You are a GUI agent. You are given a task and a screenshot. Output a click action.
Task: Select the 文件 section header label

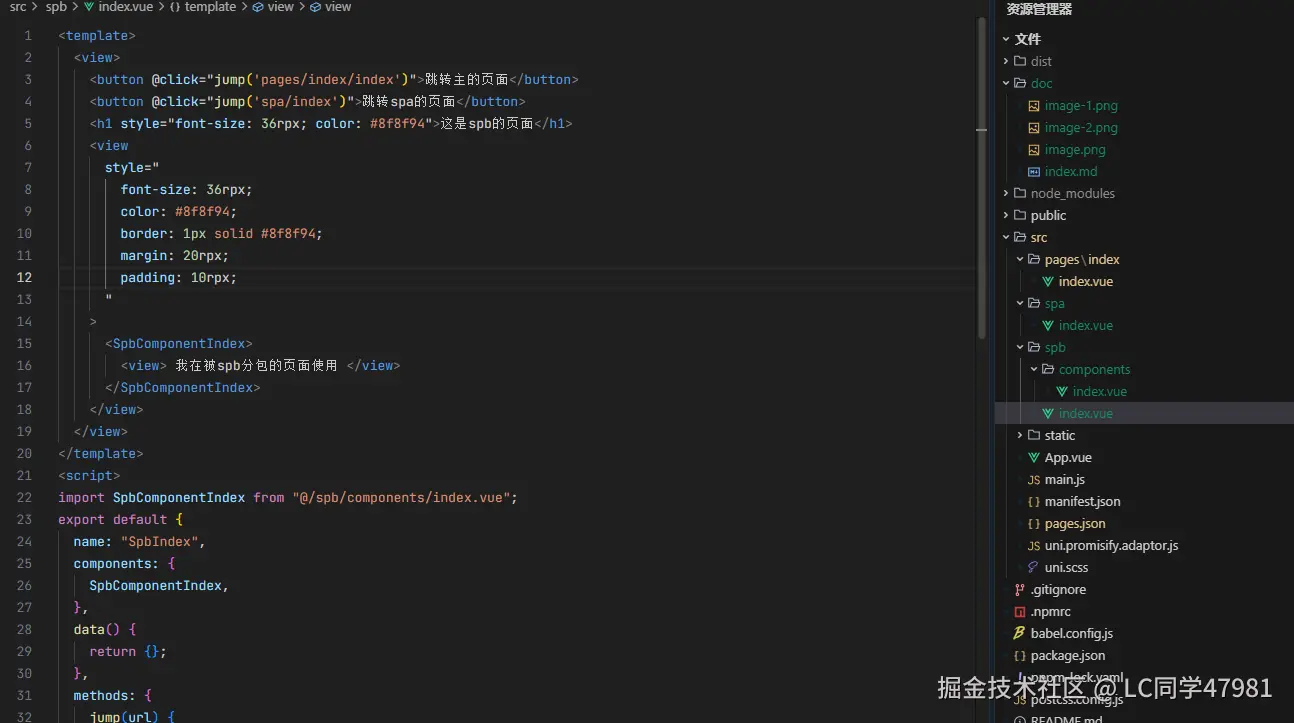click(1028, 39)
